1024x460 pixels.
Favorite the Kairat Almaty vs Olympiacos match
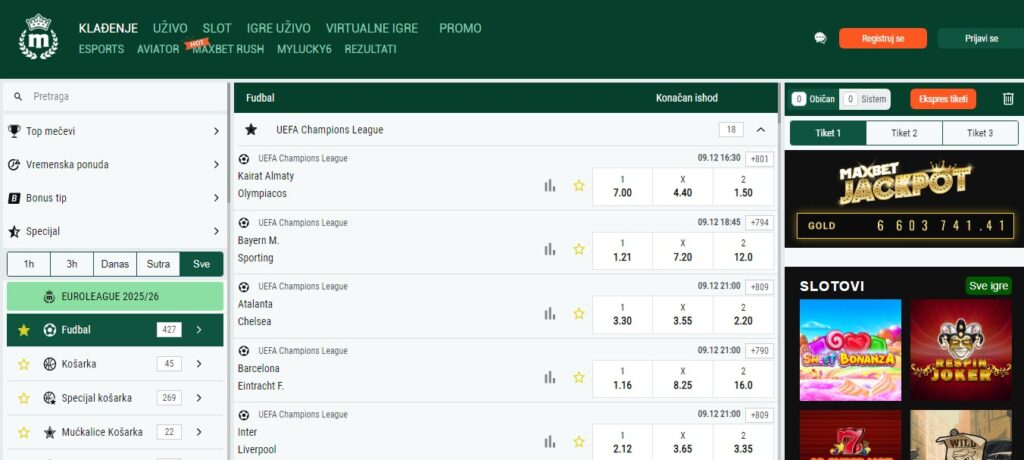(x=579, y=186)
